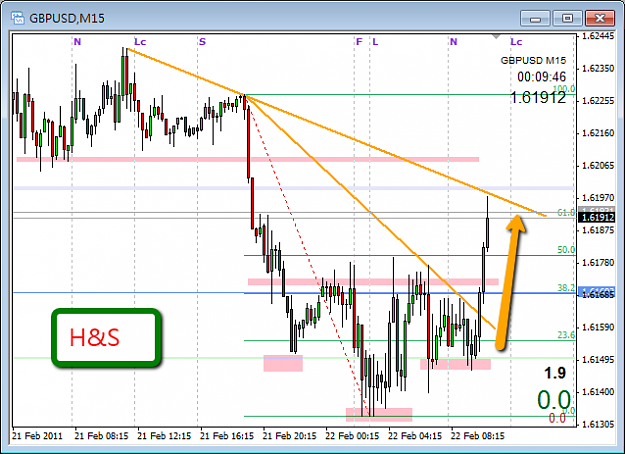The image size is (625, 454).
Task: Click the chart window icon beside GBPUSD,M15
Action: pos(18,18)
